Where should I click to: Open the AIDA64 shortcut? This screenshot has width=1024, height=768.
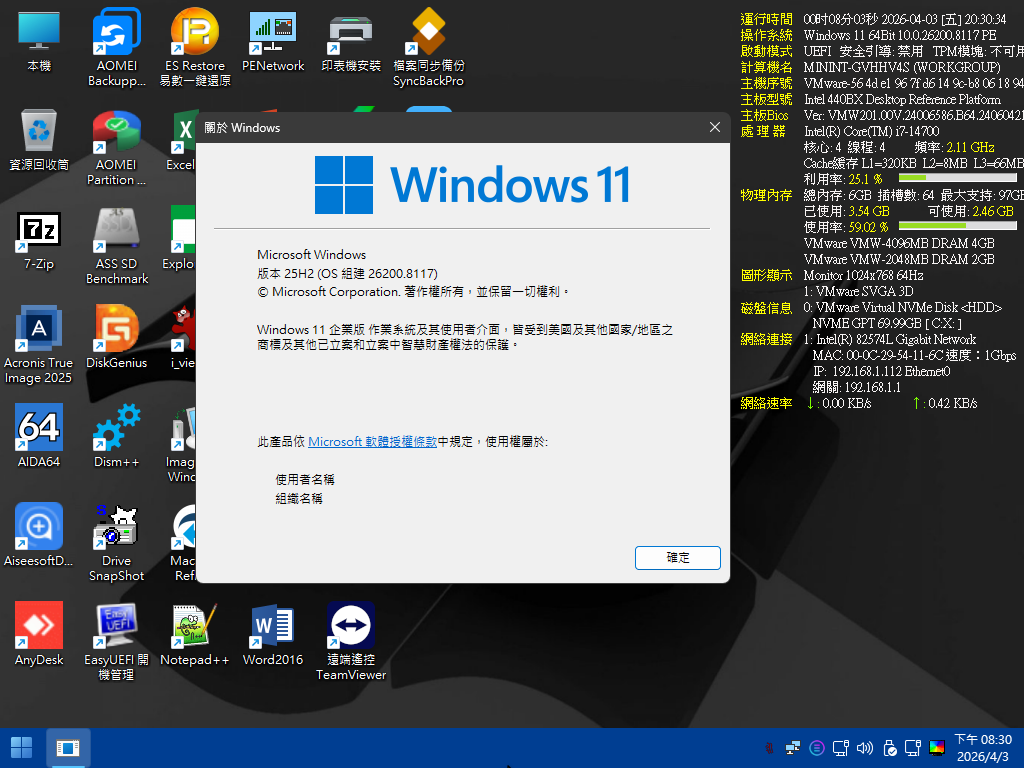tap(39, 430)
